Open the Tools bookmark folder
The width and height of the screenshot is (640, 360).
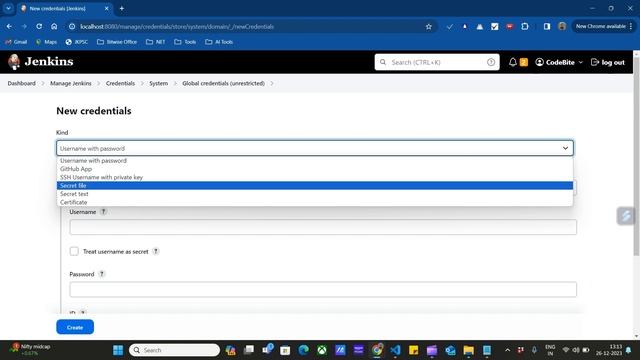click(x=185, y=42)
